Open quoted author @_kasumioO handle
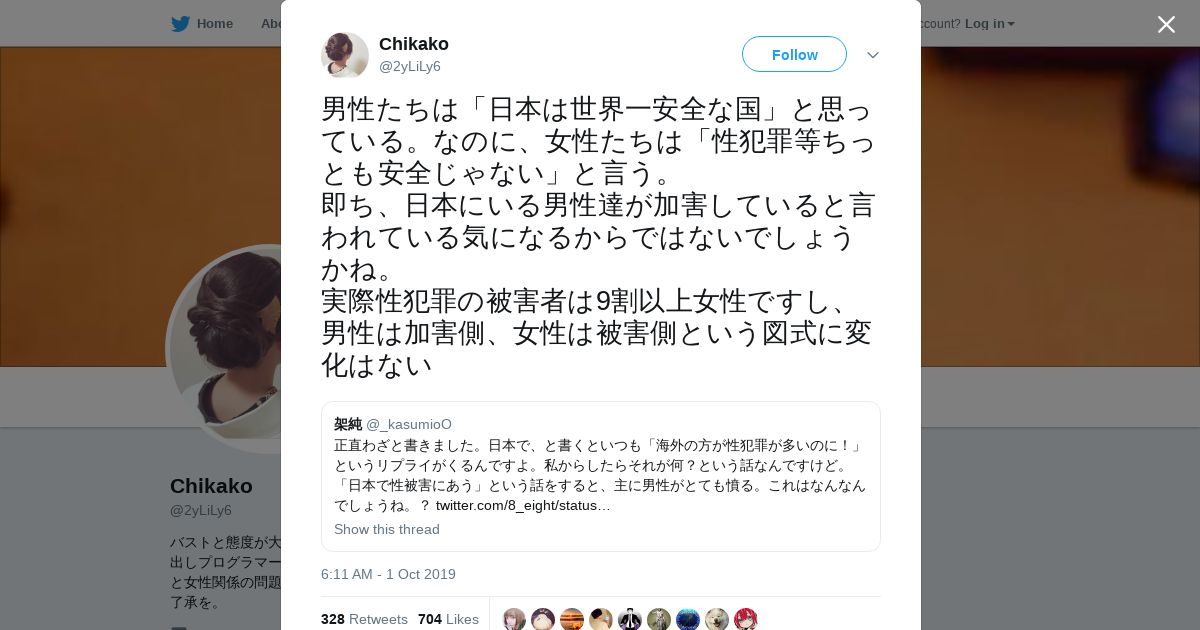1200x630 pixels. click(409, 424)
